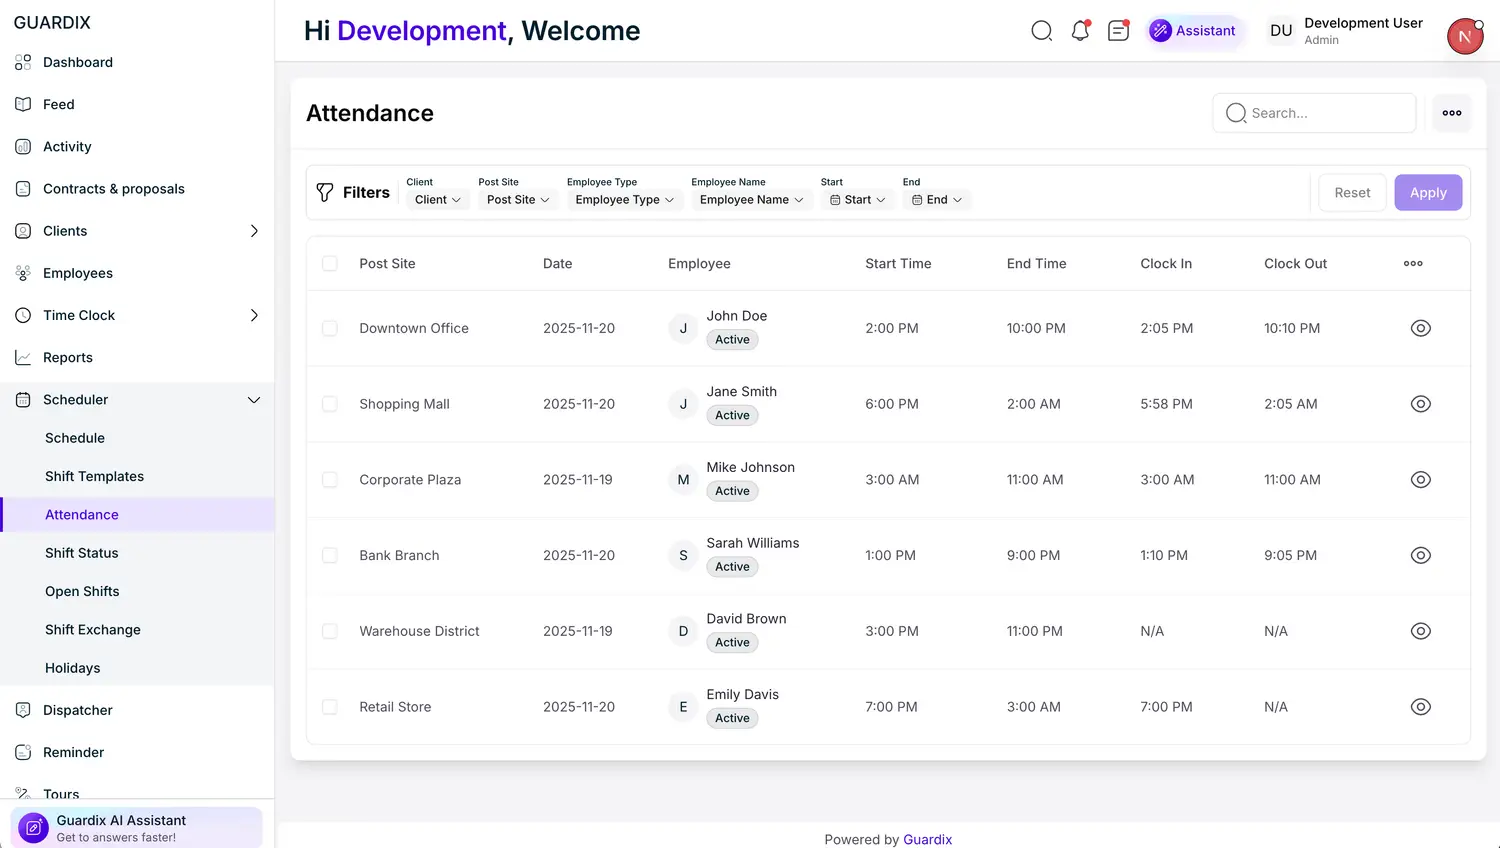Open the Guardix AI Assistant icon
The width and height of the screenshot is (1500, 848).
33,828
